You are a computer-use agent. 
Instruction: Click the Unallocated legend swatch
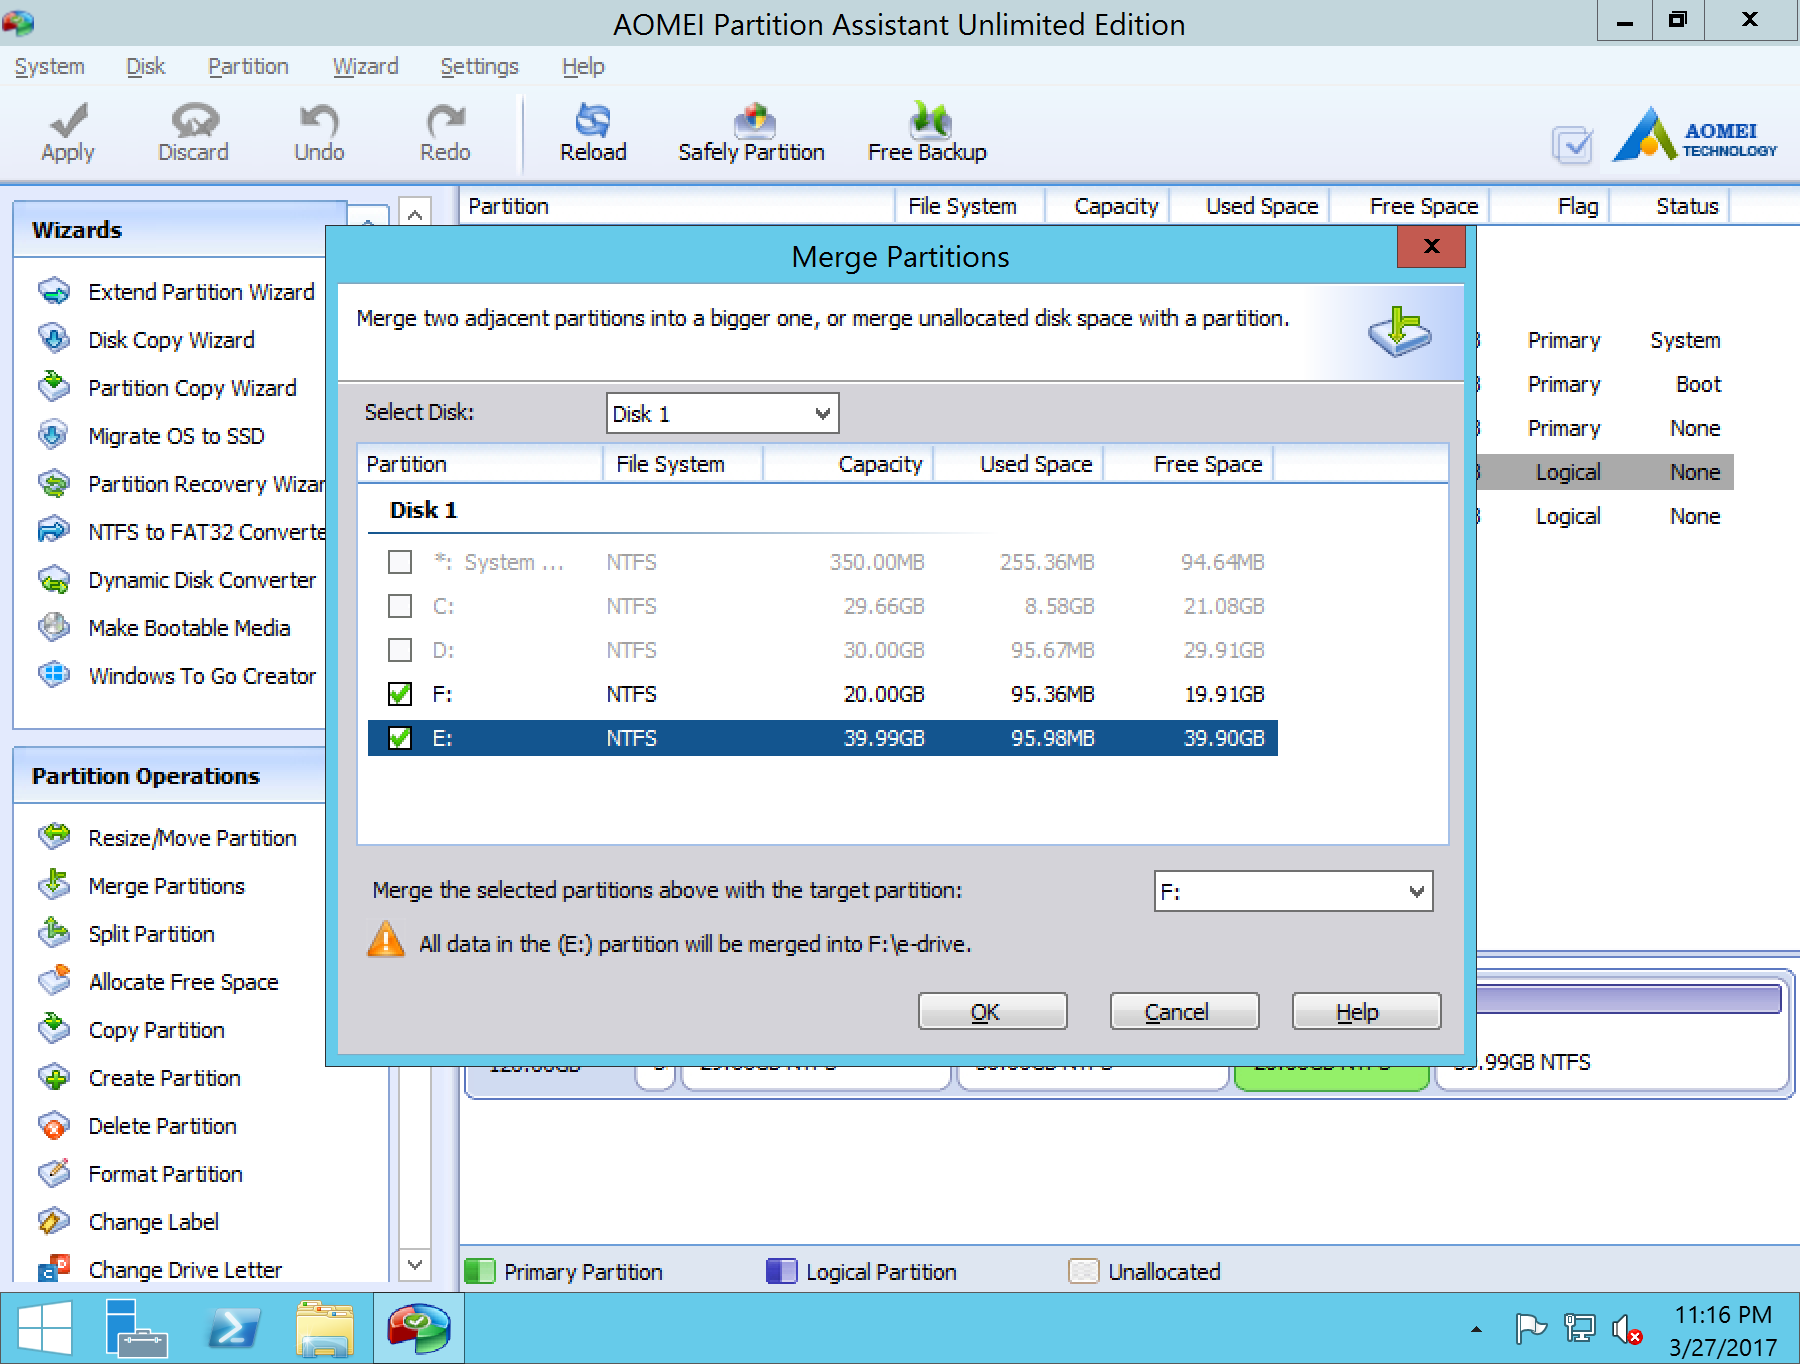1083,1271
